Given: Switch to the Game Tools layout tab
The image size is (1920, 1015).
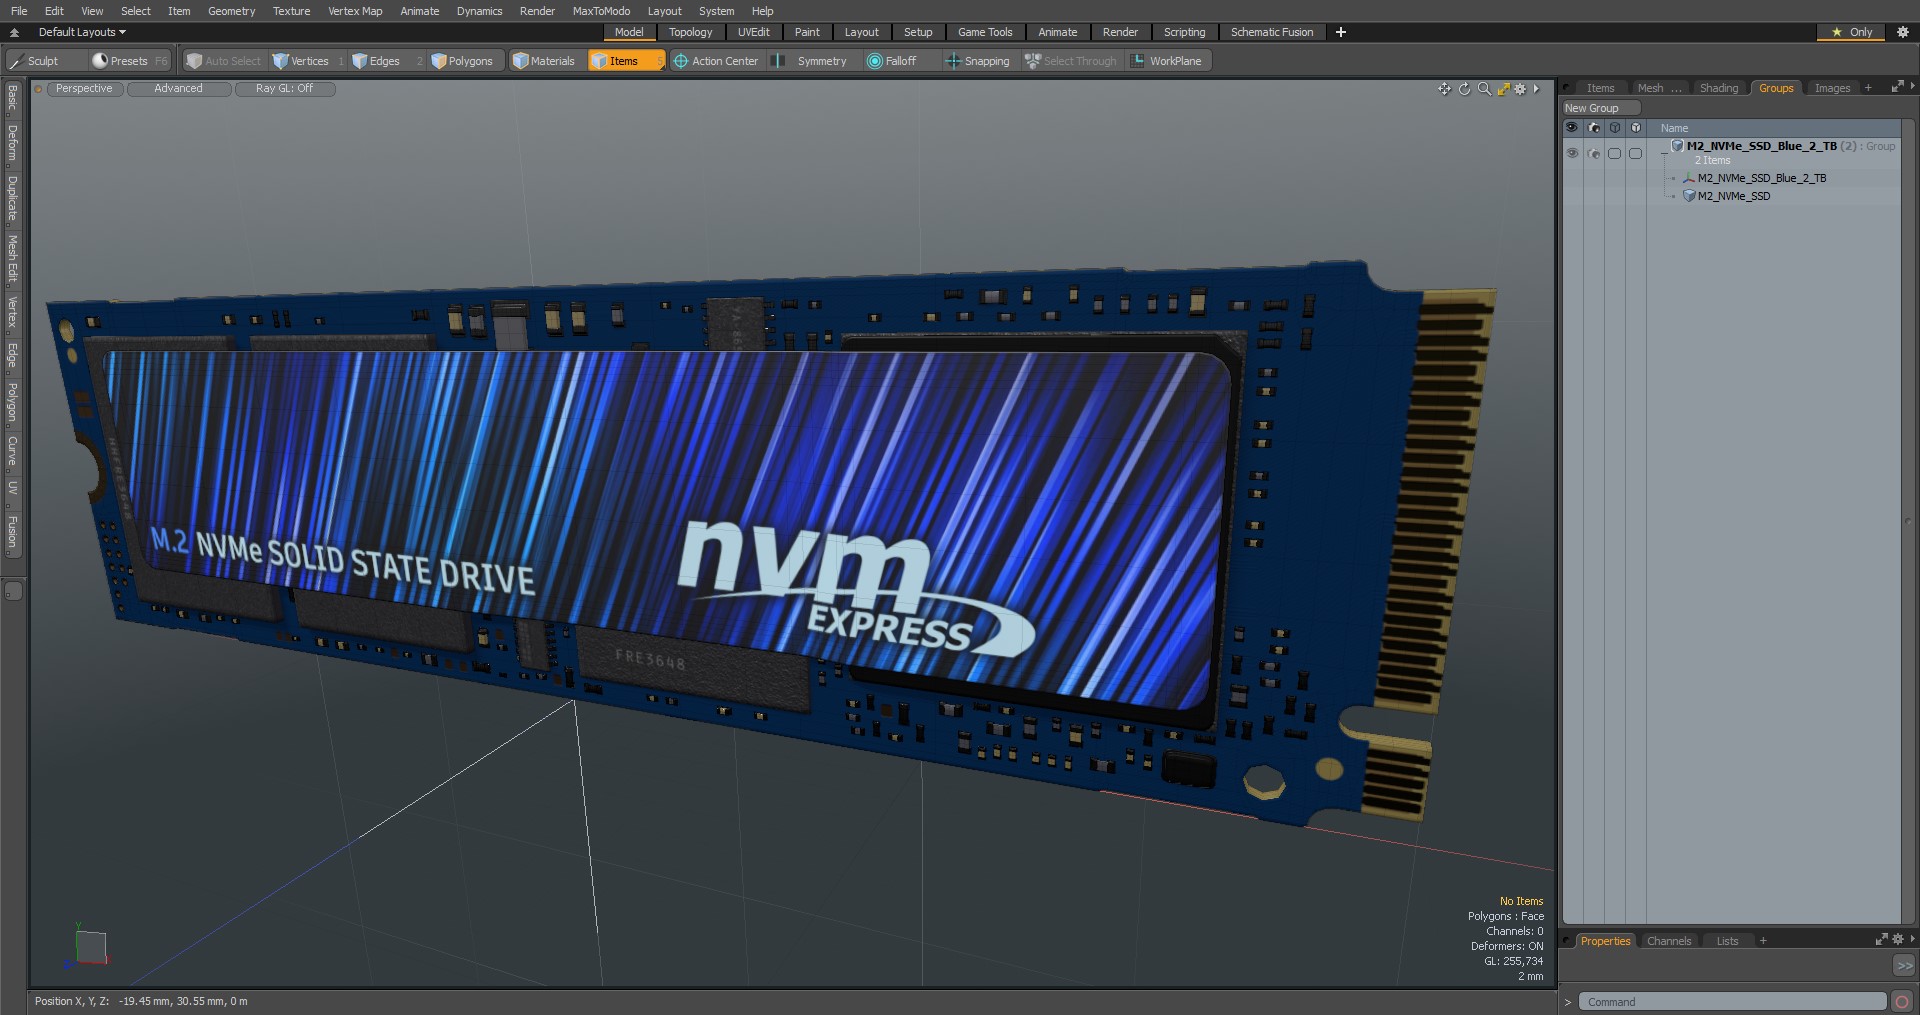Looking at the screenshot, I should coord(985,32).
